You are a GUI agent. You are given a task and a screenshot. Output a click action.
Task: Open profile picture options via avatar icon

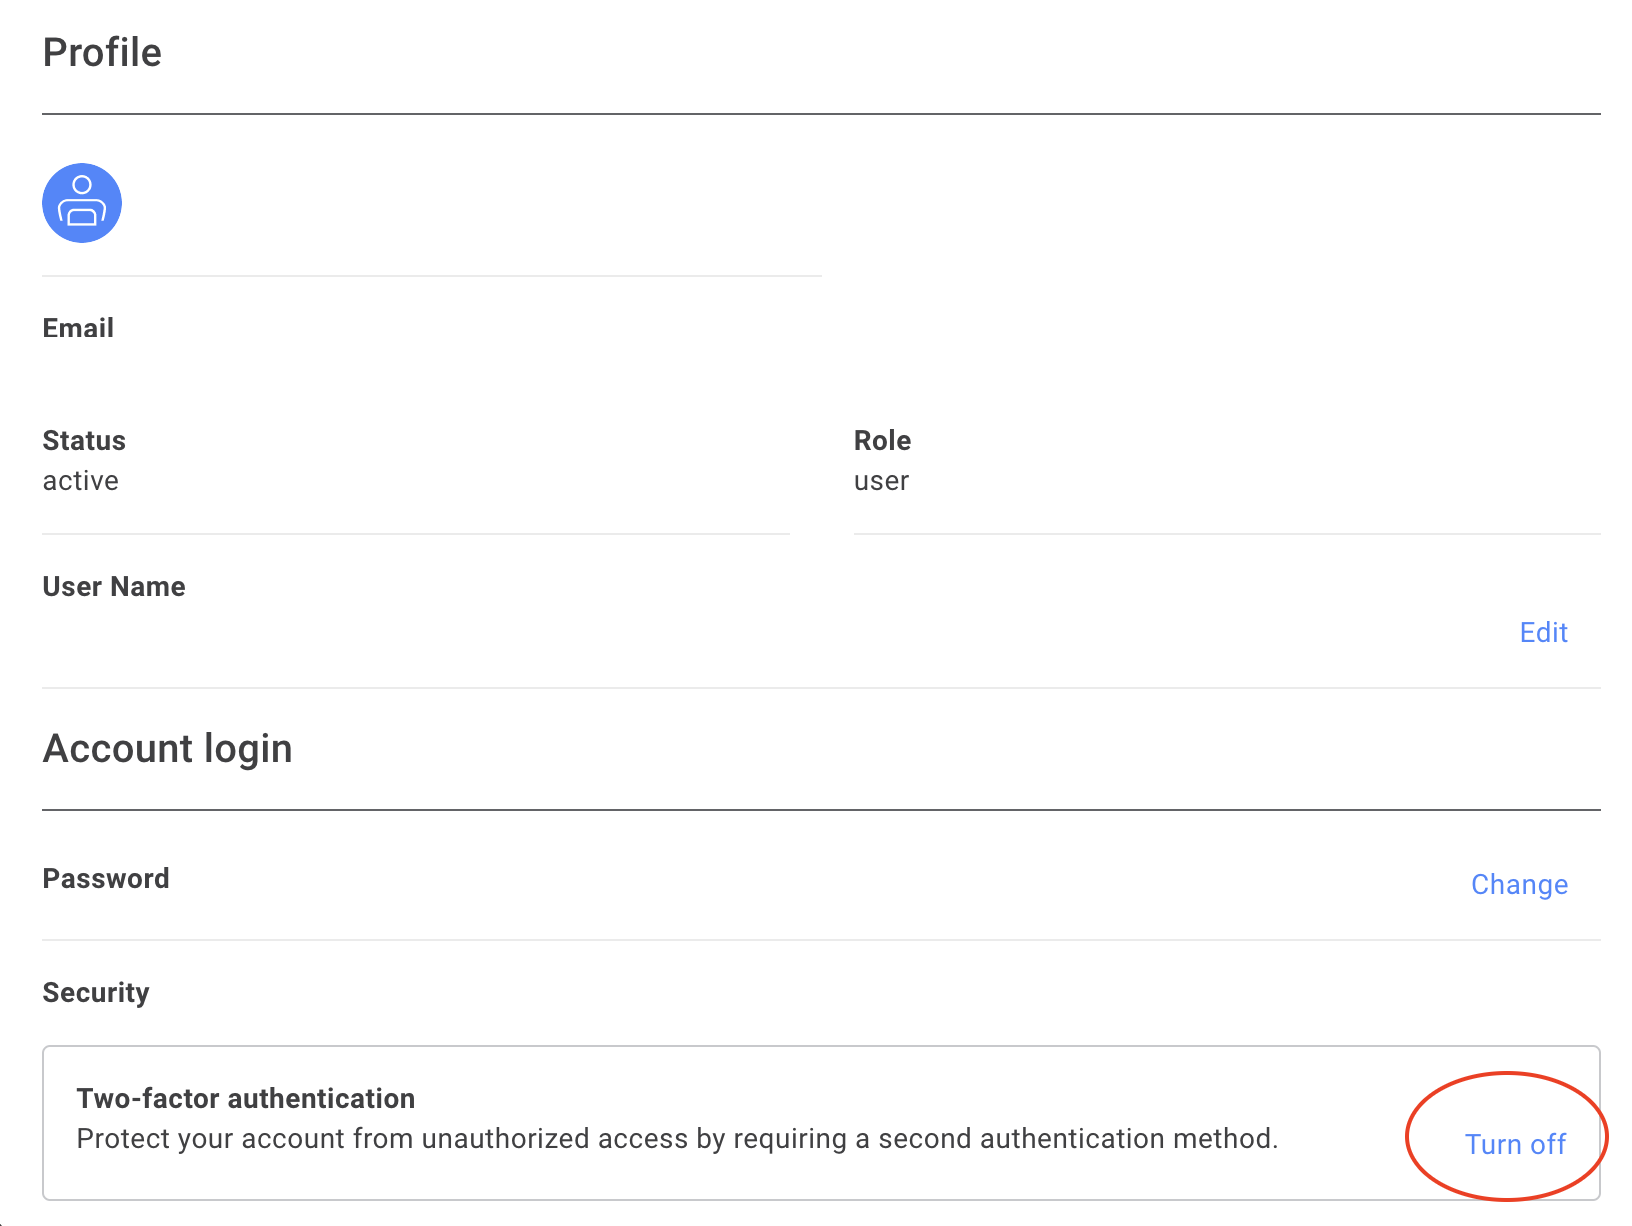[x=81, y=202]
